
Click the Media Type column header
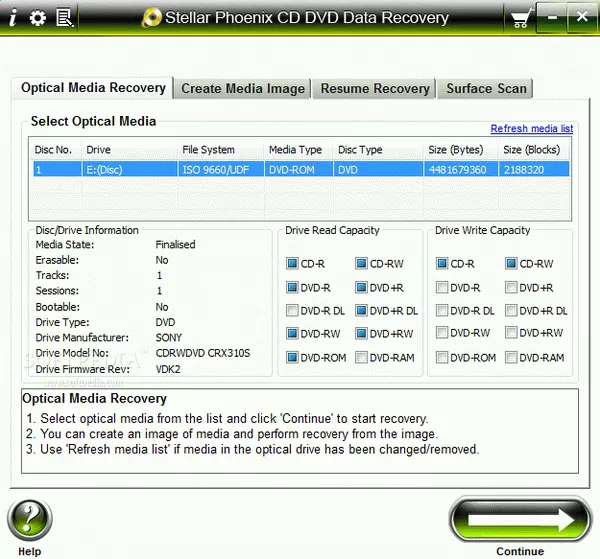pos(298,150)
